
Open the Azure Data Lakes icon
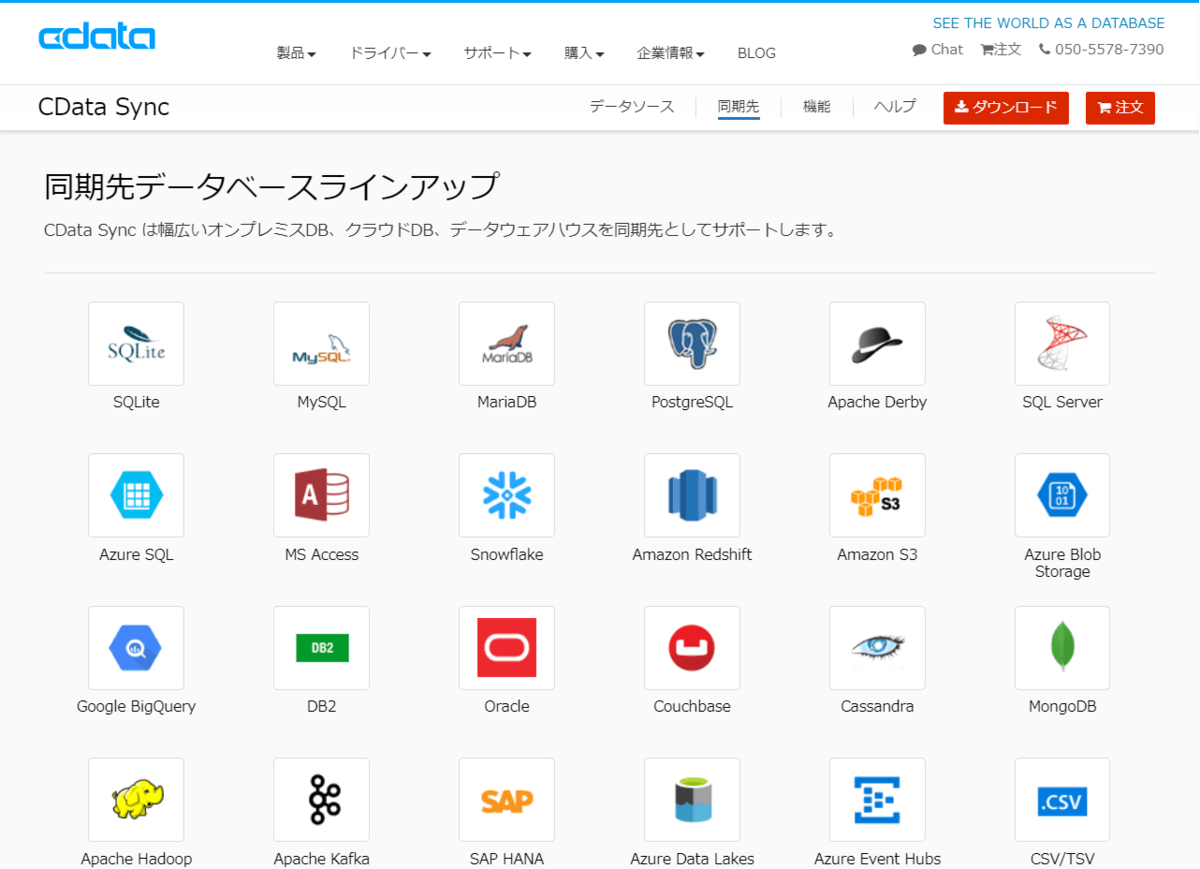click(x=692, y=799)
